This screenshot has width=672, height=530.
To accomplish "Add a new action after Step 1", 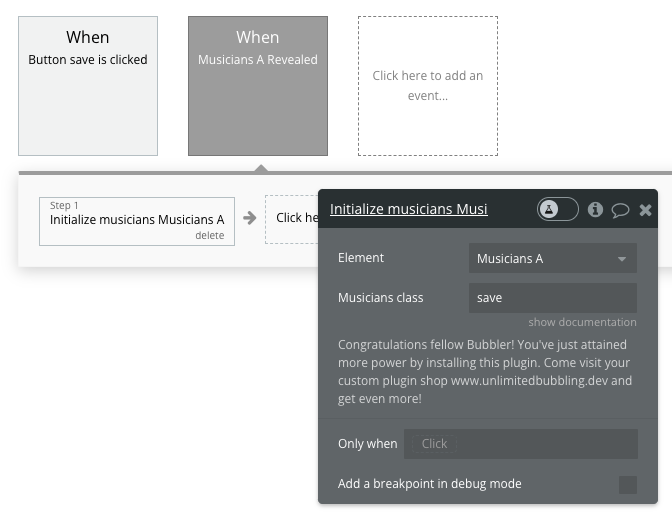I will [292, 219].
